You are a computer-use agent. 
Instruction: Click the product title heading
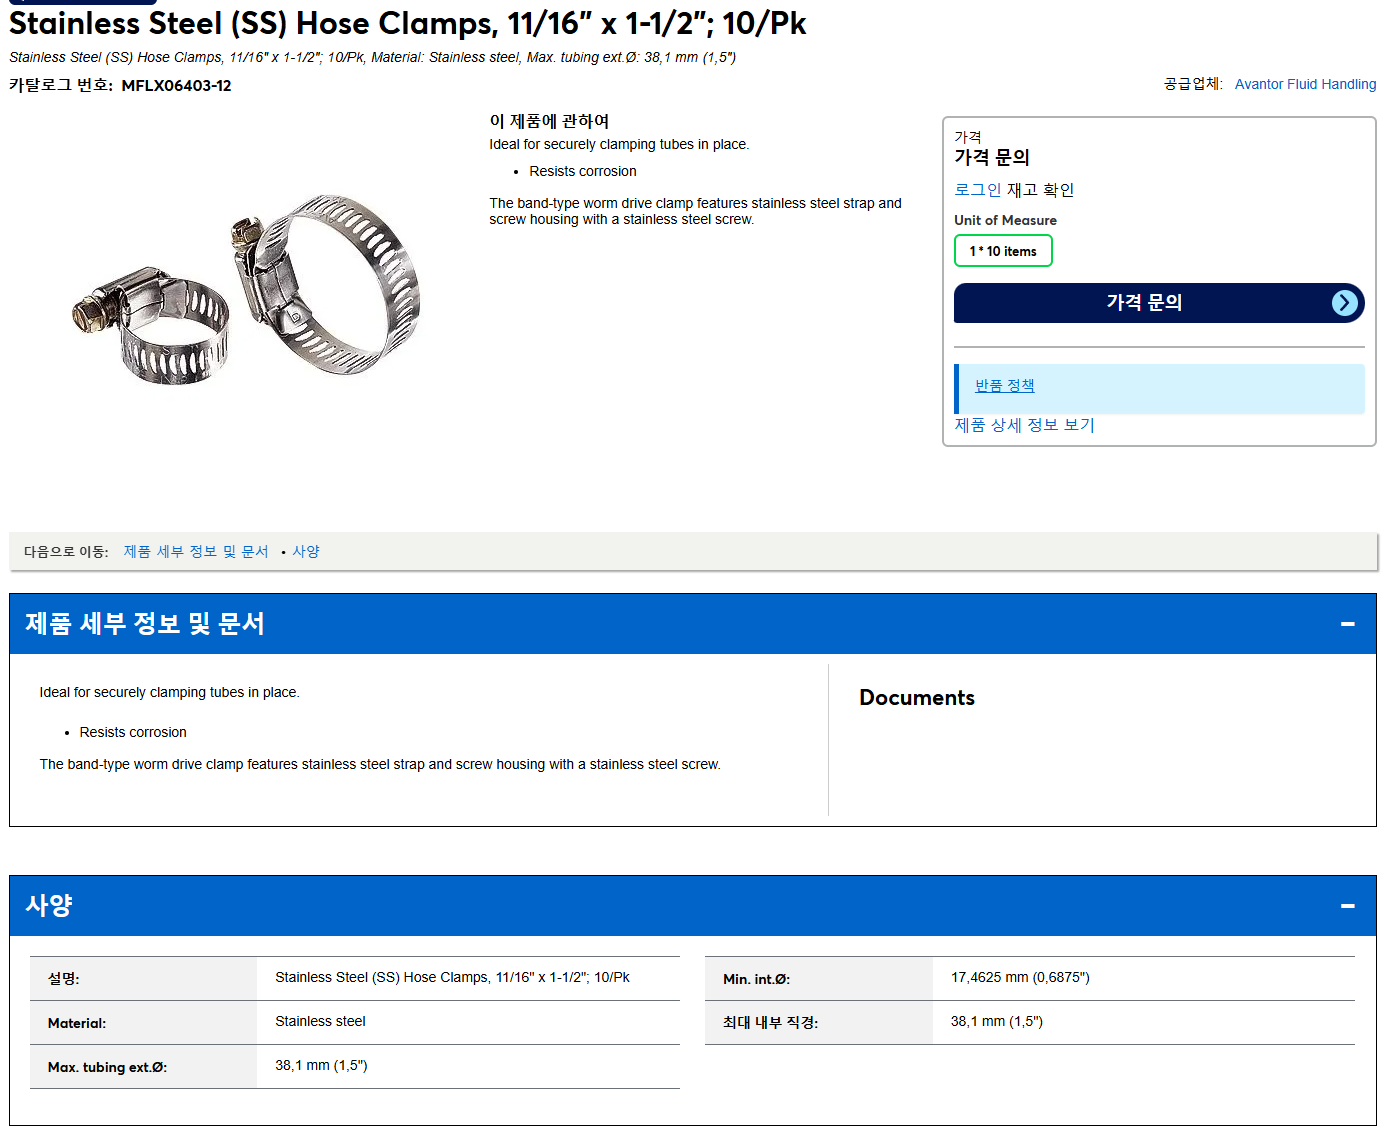pyautogui.click(x=408, y=23)
